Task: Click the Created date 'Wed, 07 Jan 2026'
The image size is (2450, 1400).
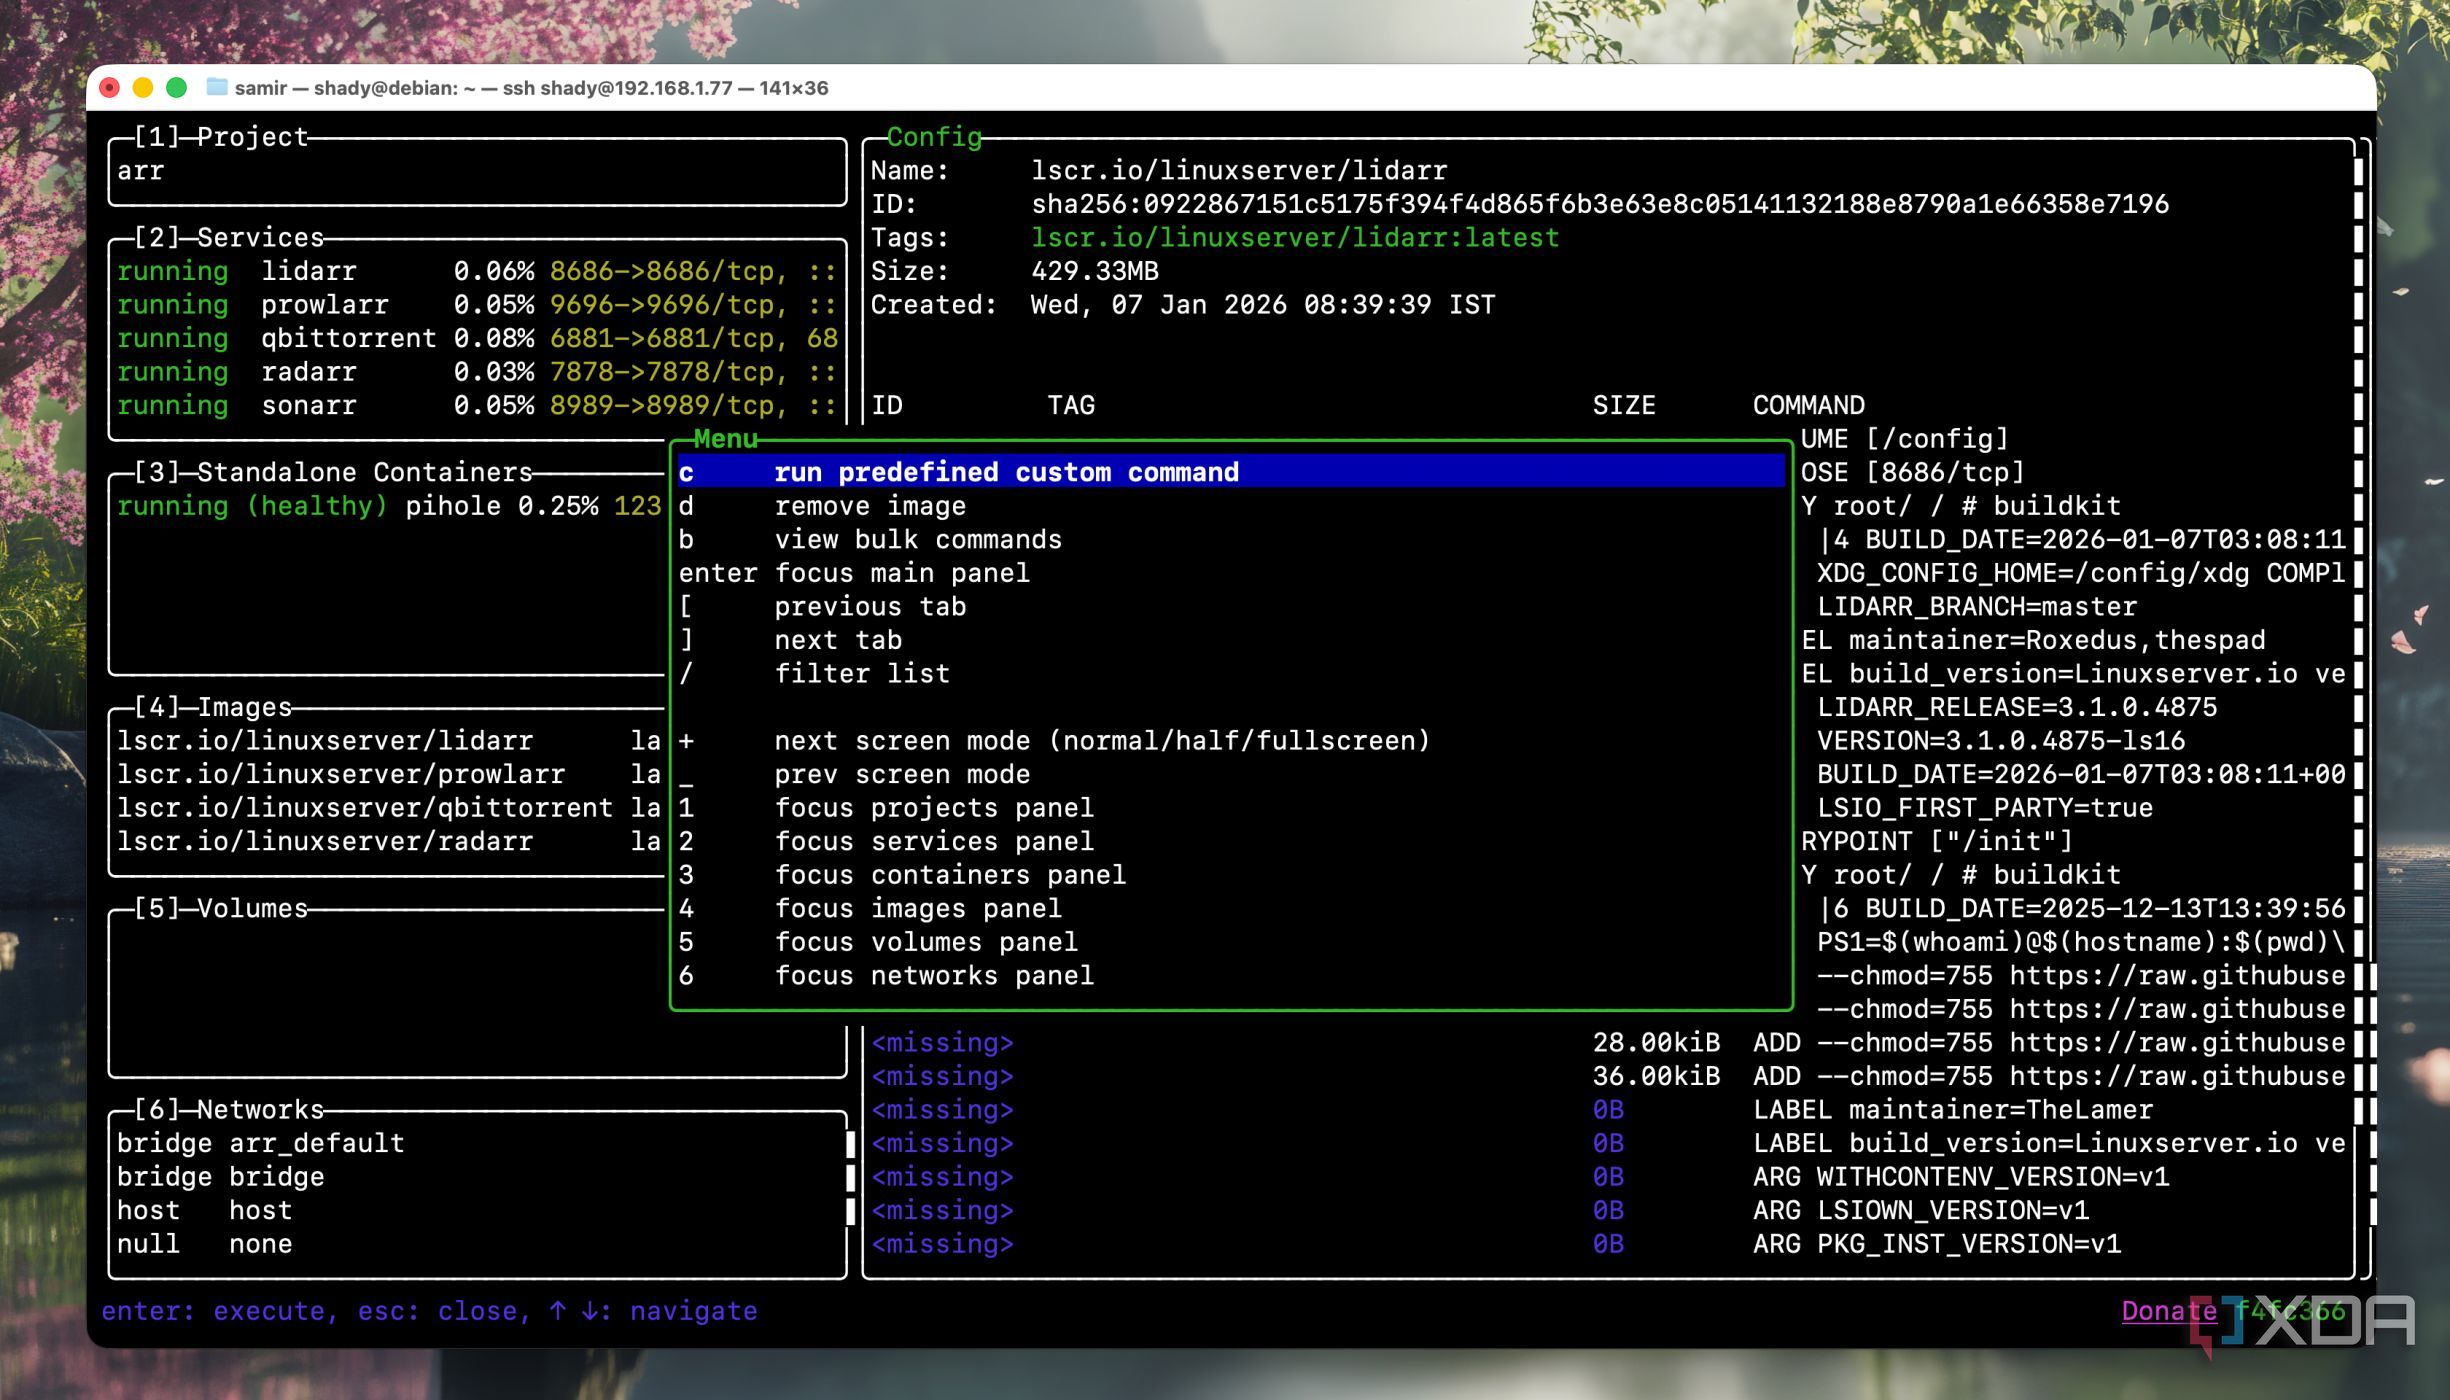Action: tap(1158, 304)
